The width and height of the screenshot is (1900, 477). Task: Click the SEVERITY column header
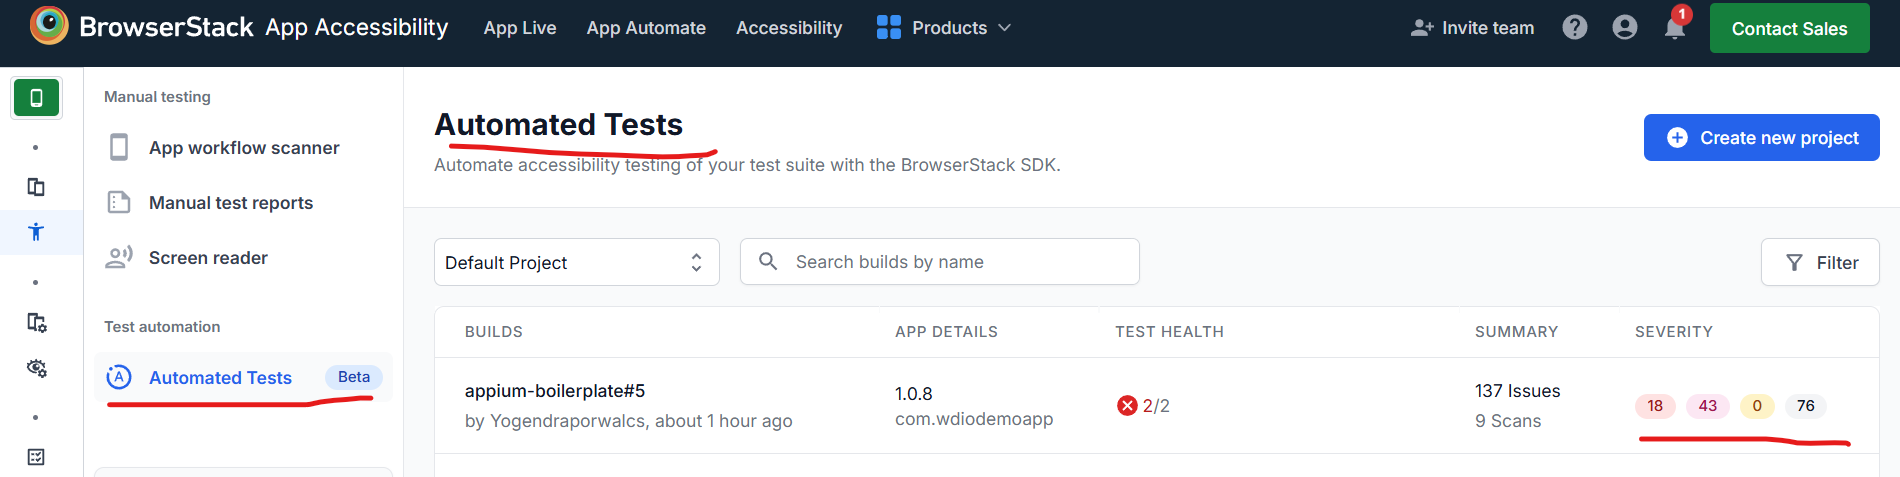coord(1674,332)
